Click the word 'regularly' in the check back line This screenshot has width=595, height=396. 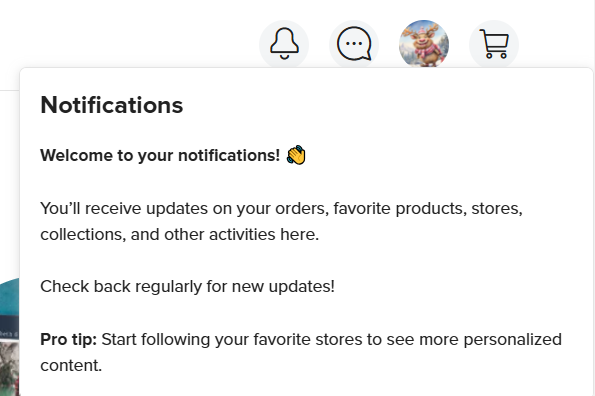tap(168, 286)
